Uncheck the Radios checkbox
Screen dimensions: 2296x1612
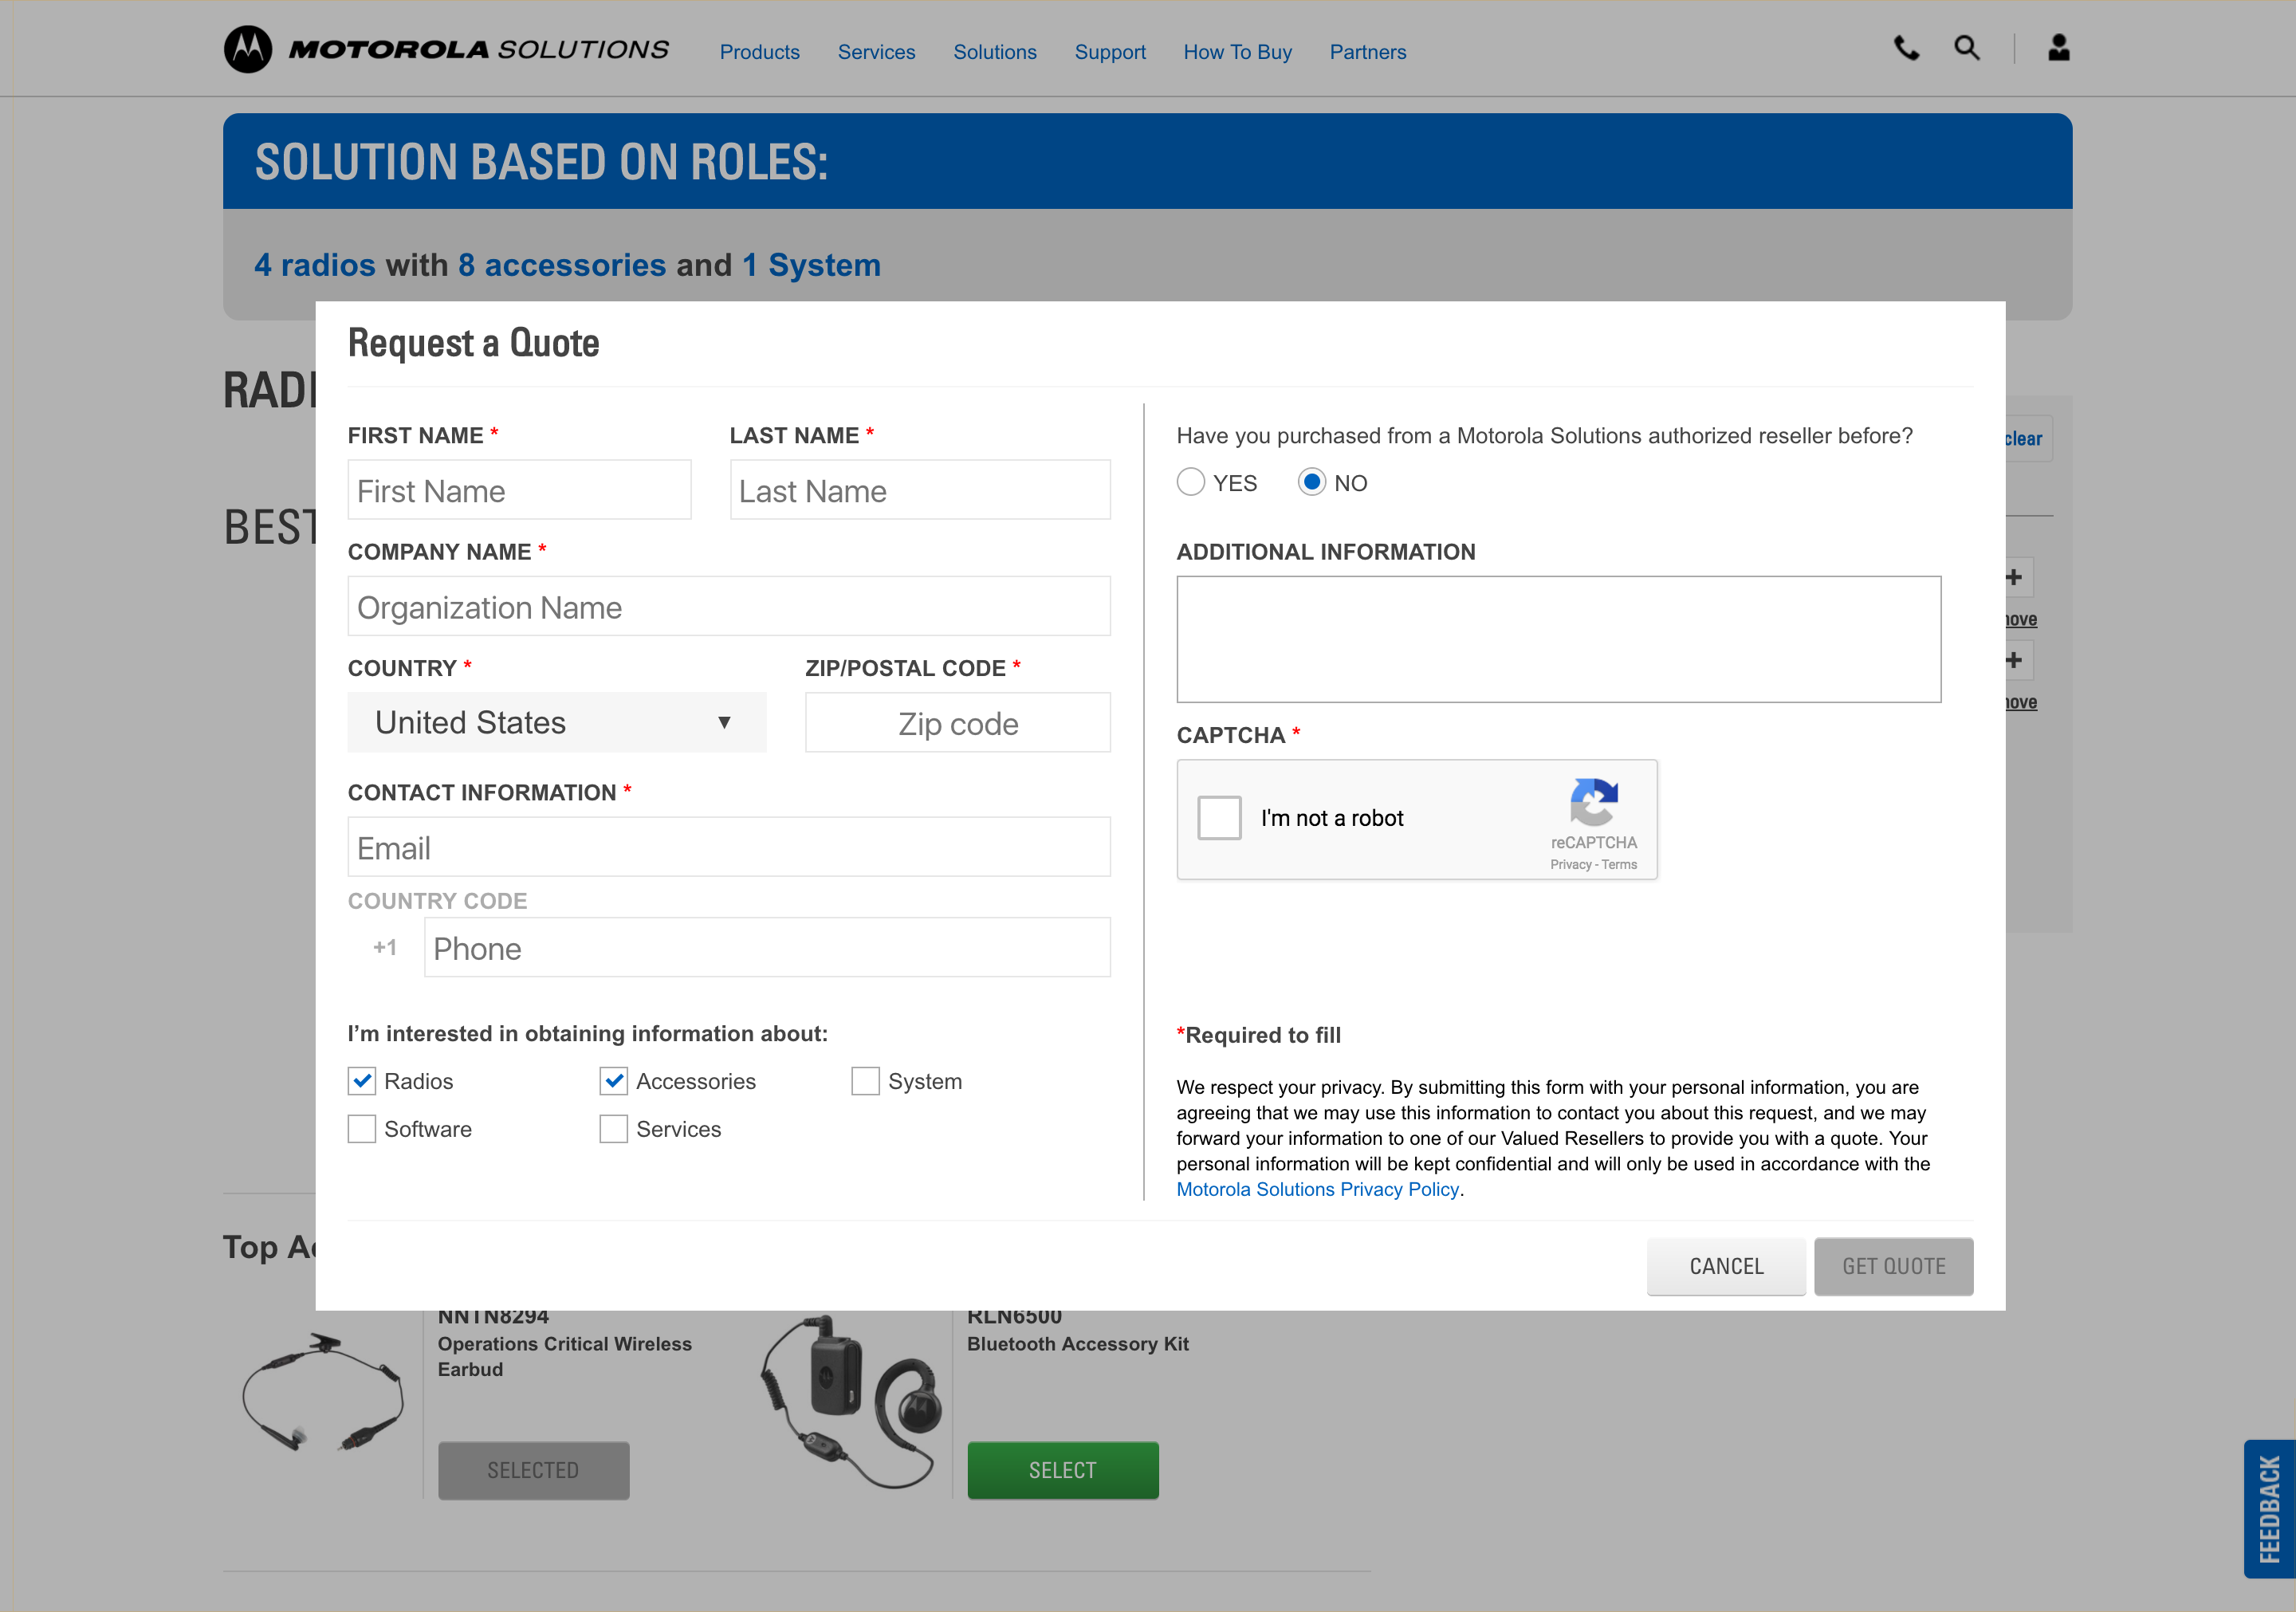[361, 1081]
